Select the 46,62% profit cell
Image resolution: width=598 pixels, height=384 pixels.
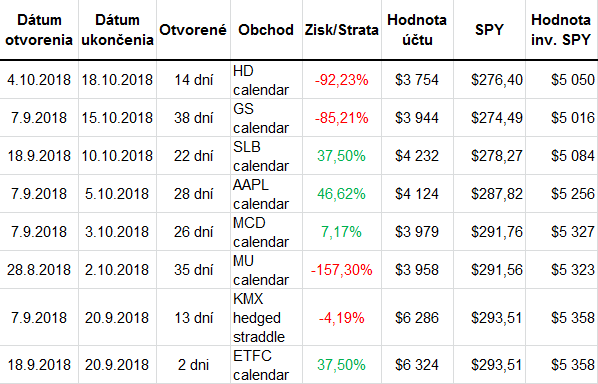[342, 194]
